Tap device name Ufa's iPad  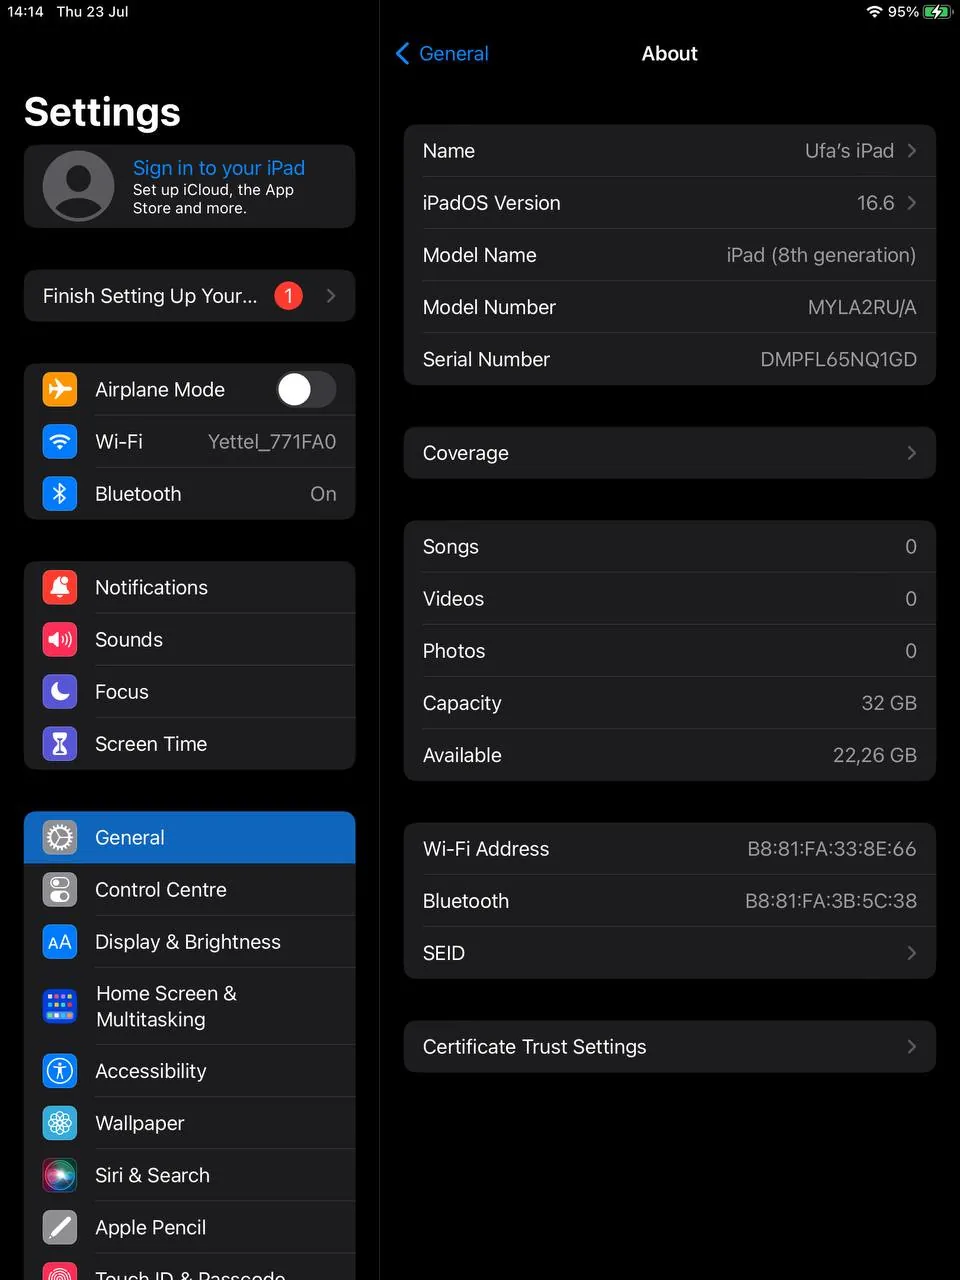pos(849,151)
